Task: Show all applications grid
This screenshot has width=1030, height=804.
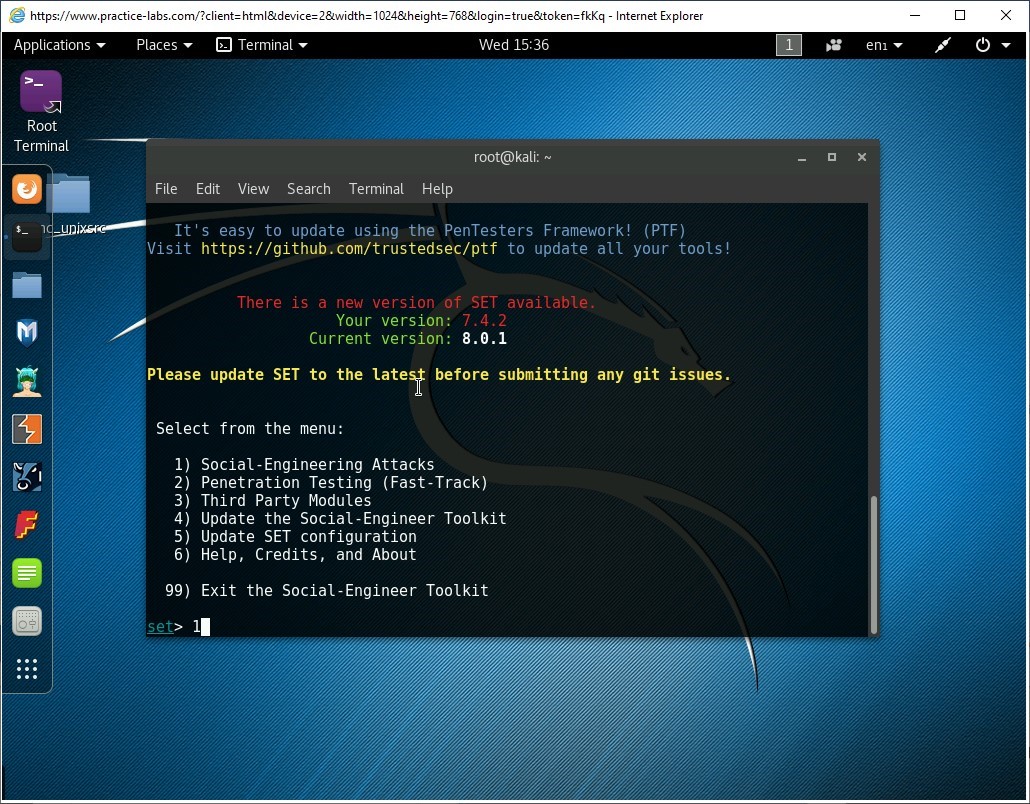Action: point(27,669)
